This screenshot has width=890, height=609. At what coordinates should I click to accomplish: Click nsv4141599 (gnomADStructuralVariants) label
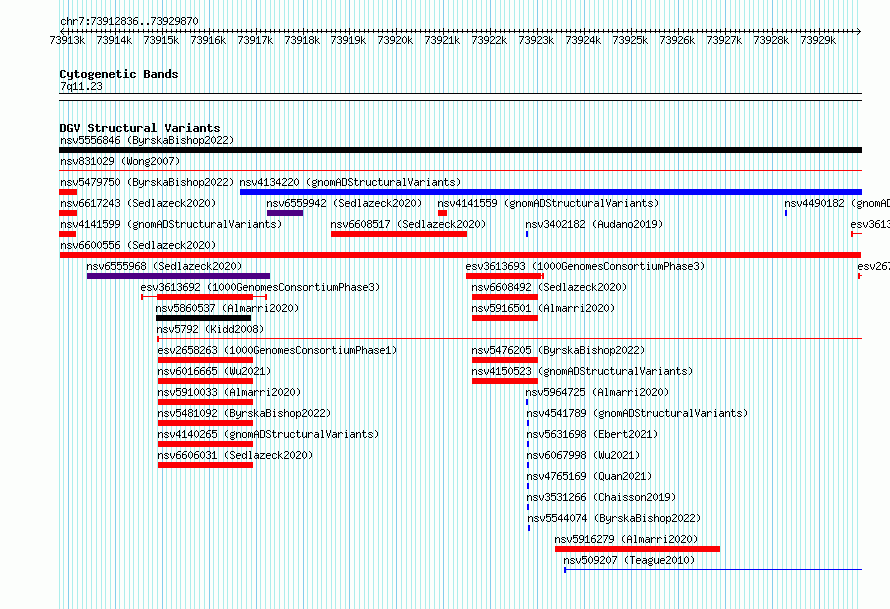(171, 224)
